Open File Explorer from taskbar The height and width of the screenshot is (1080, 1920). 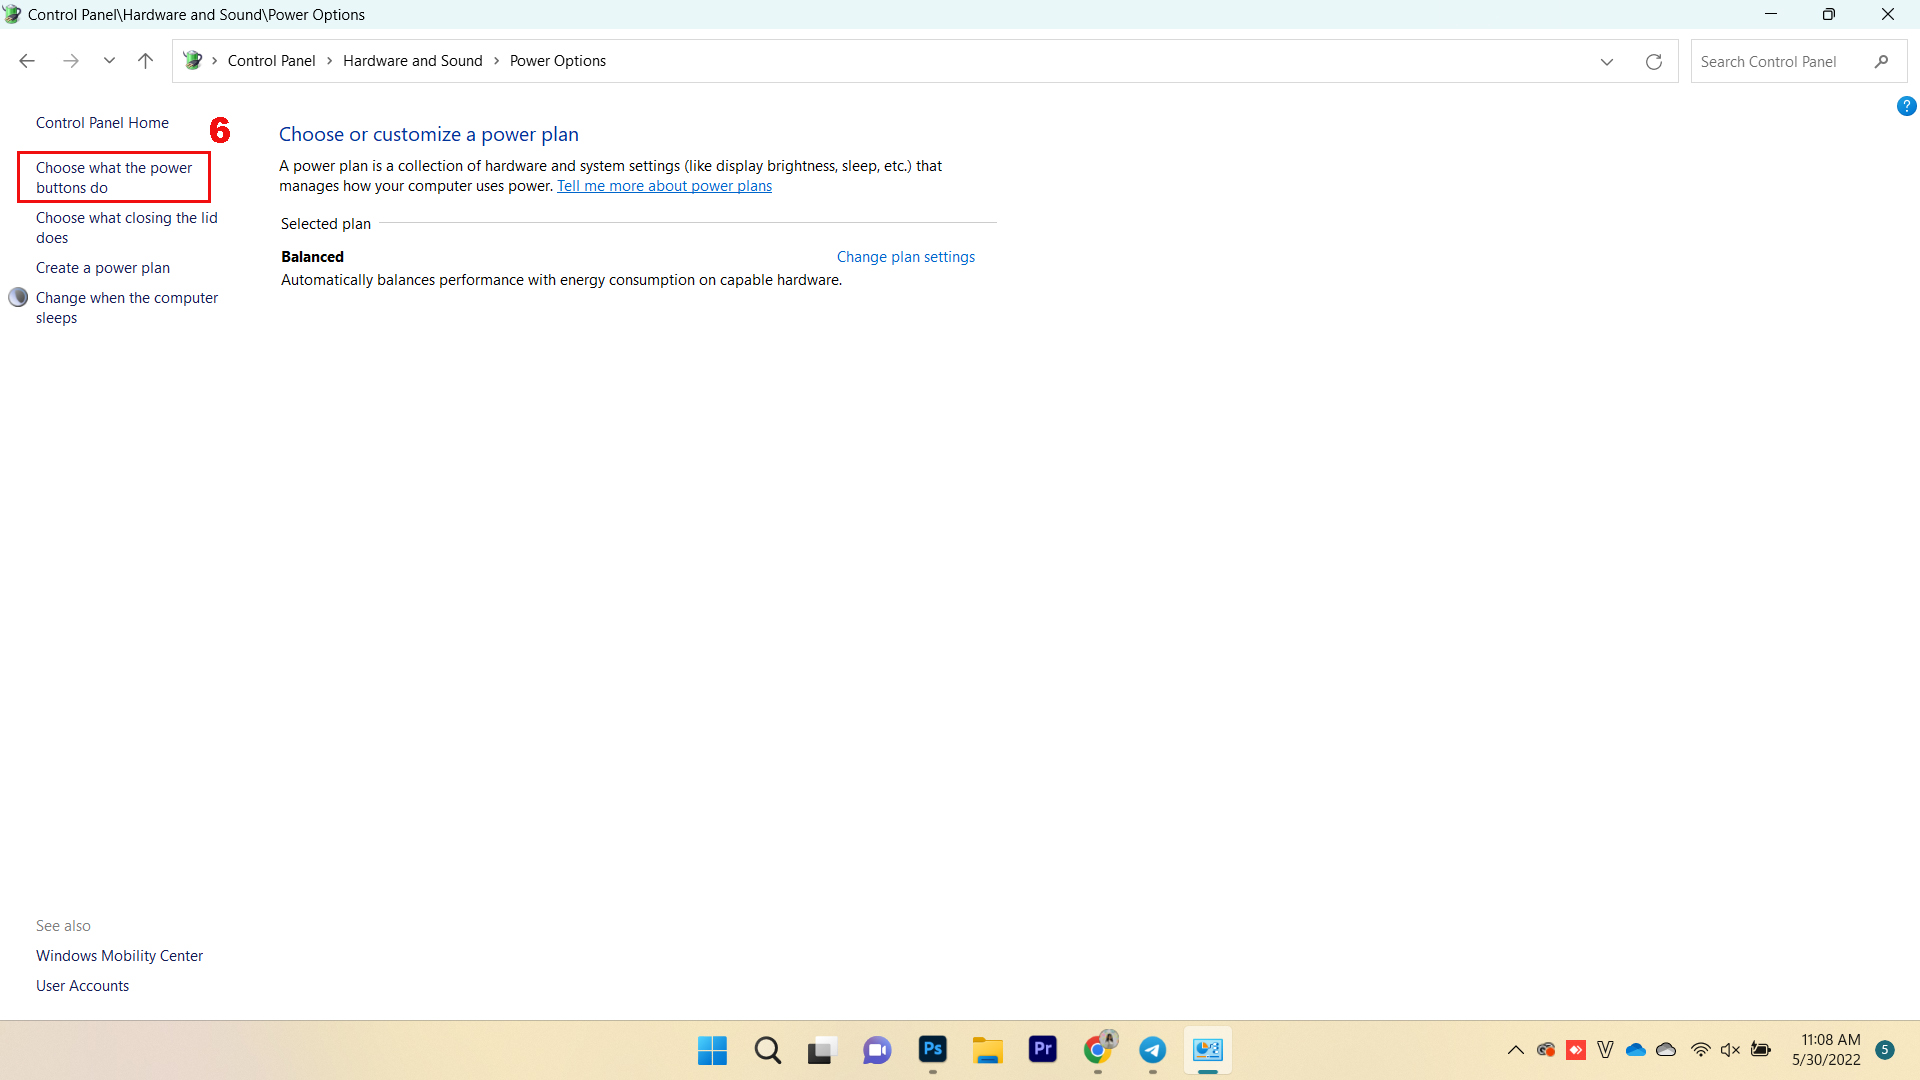[x=988, y=1048]
